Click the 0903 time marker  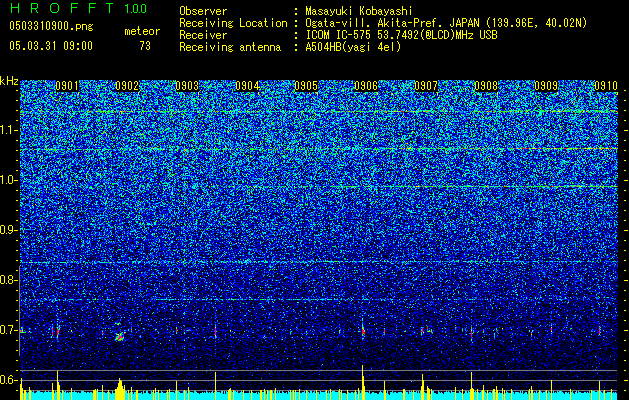pyautogui.click(x=187, y=86)
